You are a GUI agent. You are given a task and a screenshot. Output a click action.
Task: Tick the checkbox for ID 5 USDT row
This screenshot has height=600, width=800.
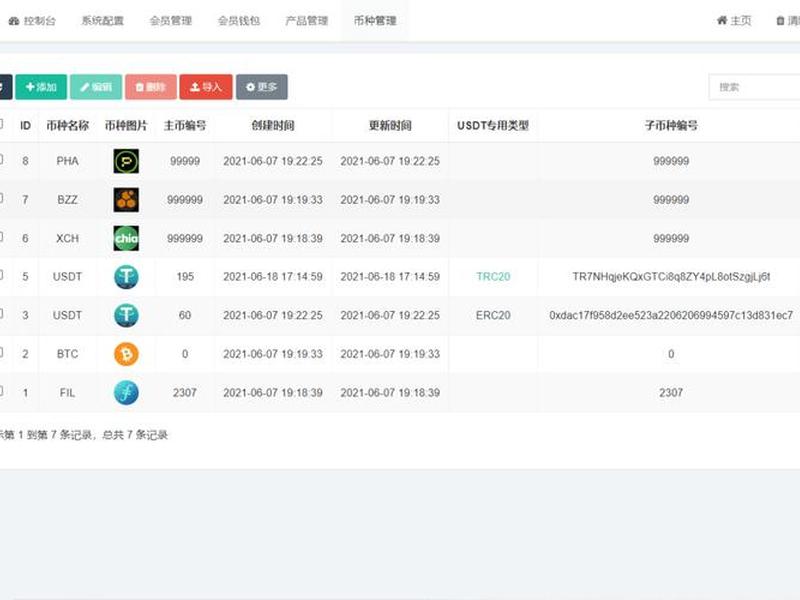coord(1,276)
